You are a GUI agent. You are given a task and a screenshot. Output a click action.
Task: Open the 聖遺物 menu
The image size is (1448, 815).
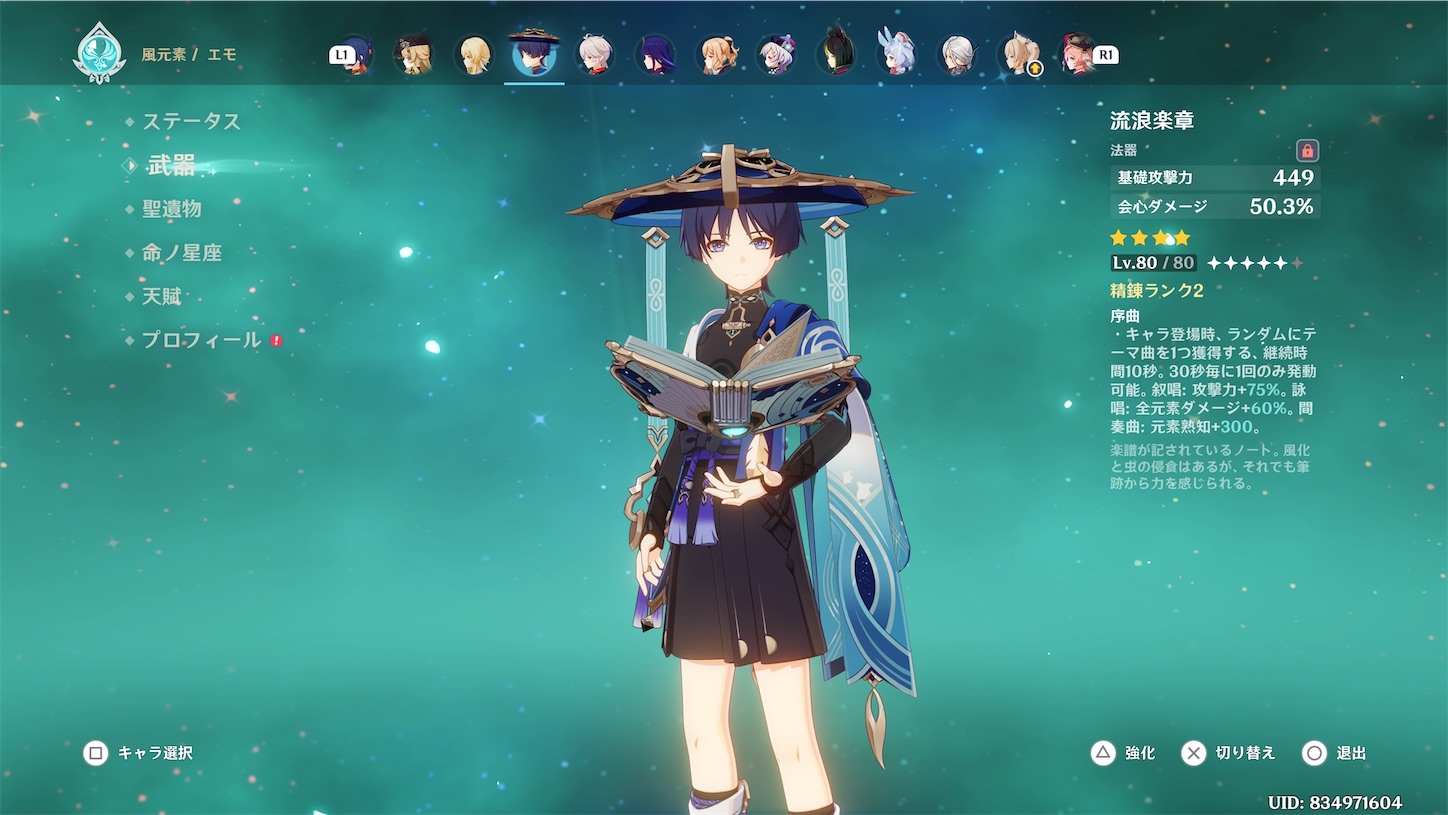coord(171,209)
